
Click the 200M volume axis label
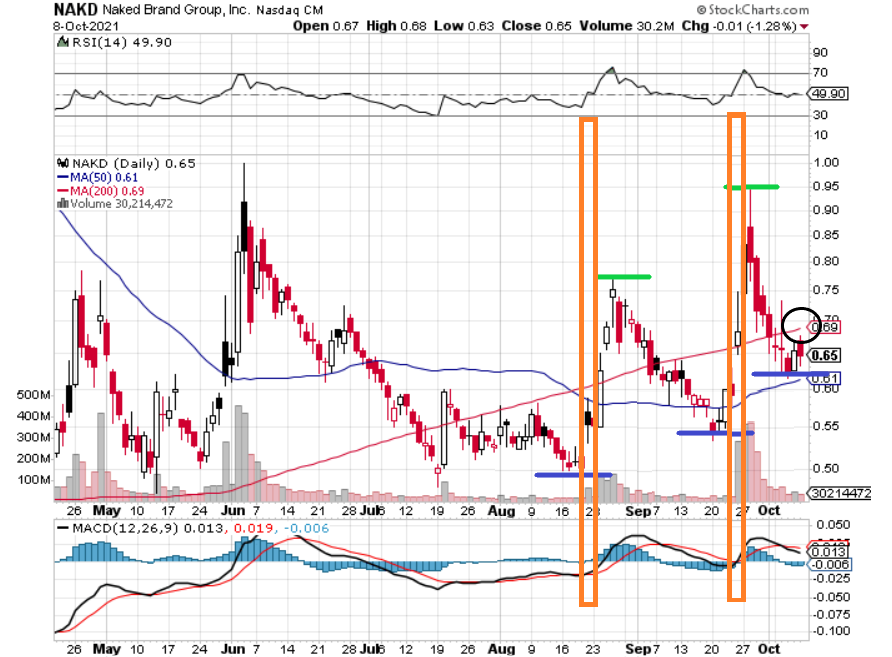pyautogui.click(x=34, y=458)
